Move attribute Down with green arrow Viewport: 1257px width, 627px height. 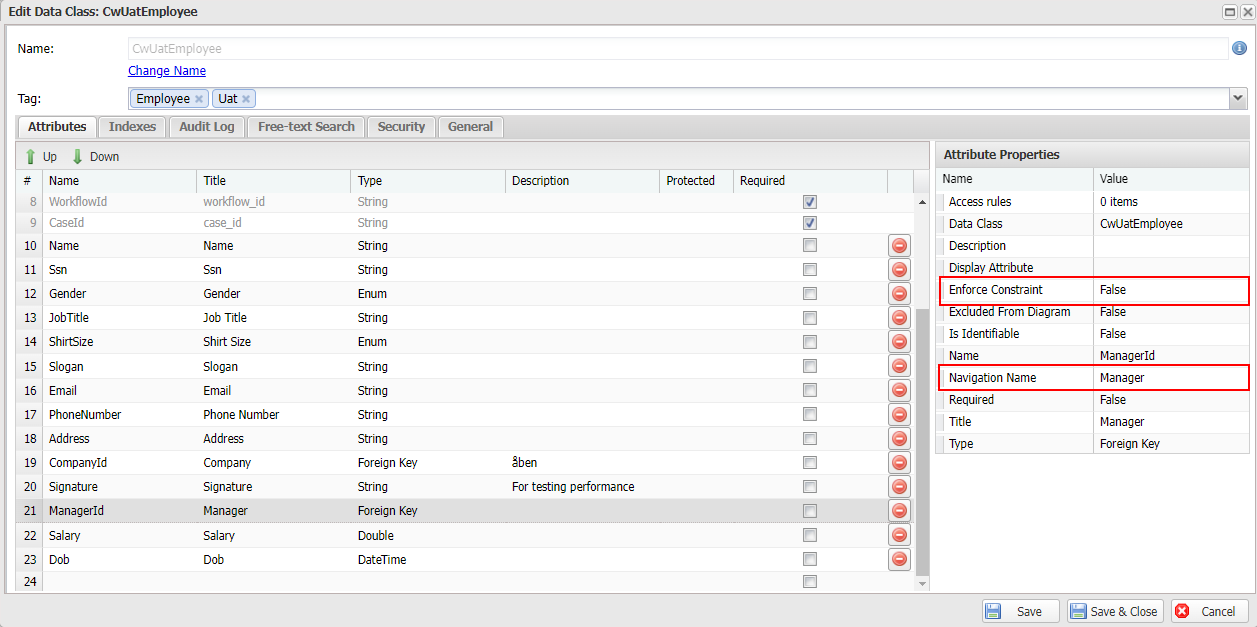pyautogui.click(x=95, y=157)
